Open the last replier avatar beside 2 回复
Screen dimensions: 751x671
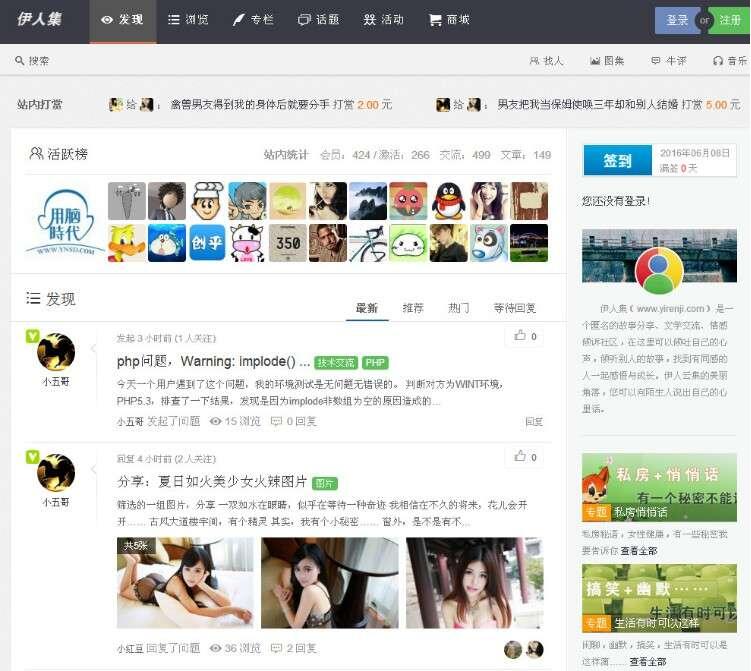pos(535,649)
